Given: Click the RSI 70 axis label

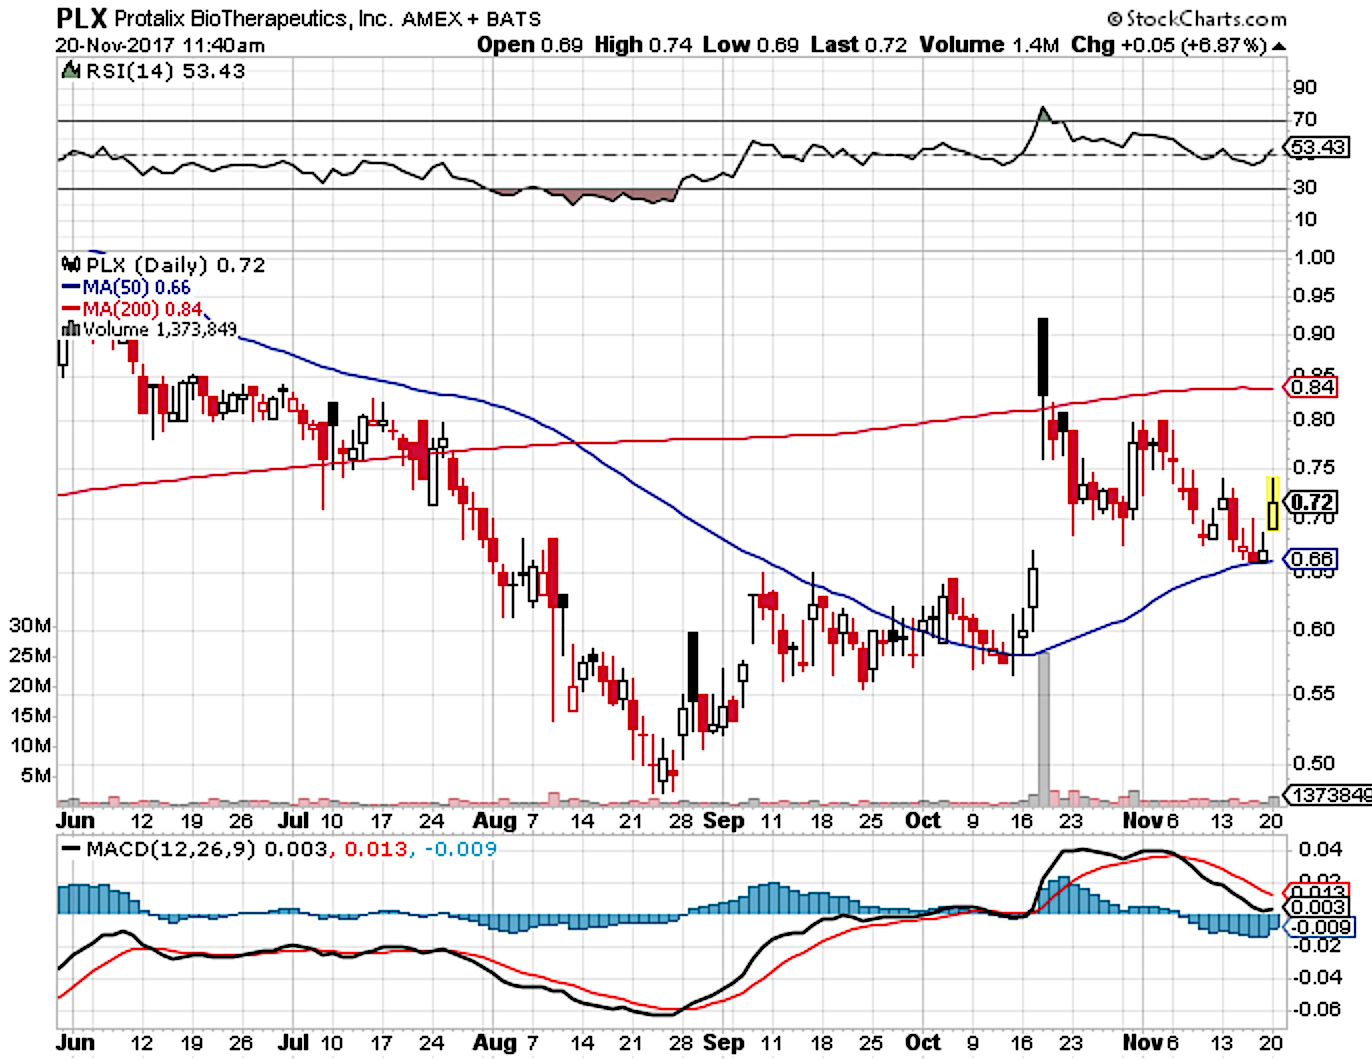Looking at the screenshot, I should (x=1304, y=120).
